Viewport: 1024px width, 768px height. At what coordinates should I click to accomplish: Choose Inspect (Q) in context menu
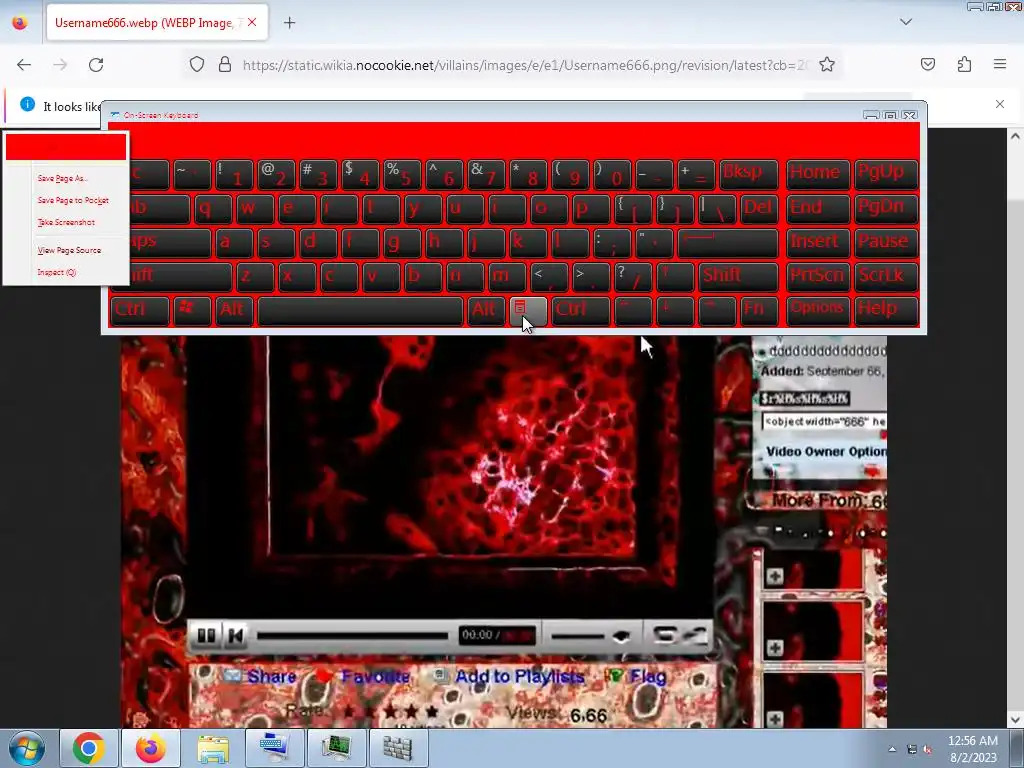point(57,272)
